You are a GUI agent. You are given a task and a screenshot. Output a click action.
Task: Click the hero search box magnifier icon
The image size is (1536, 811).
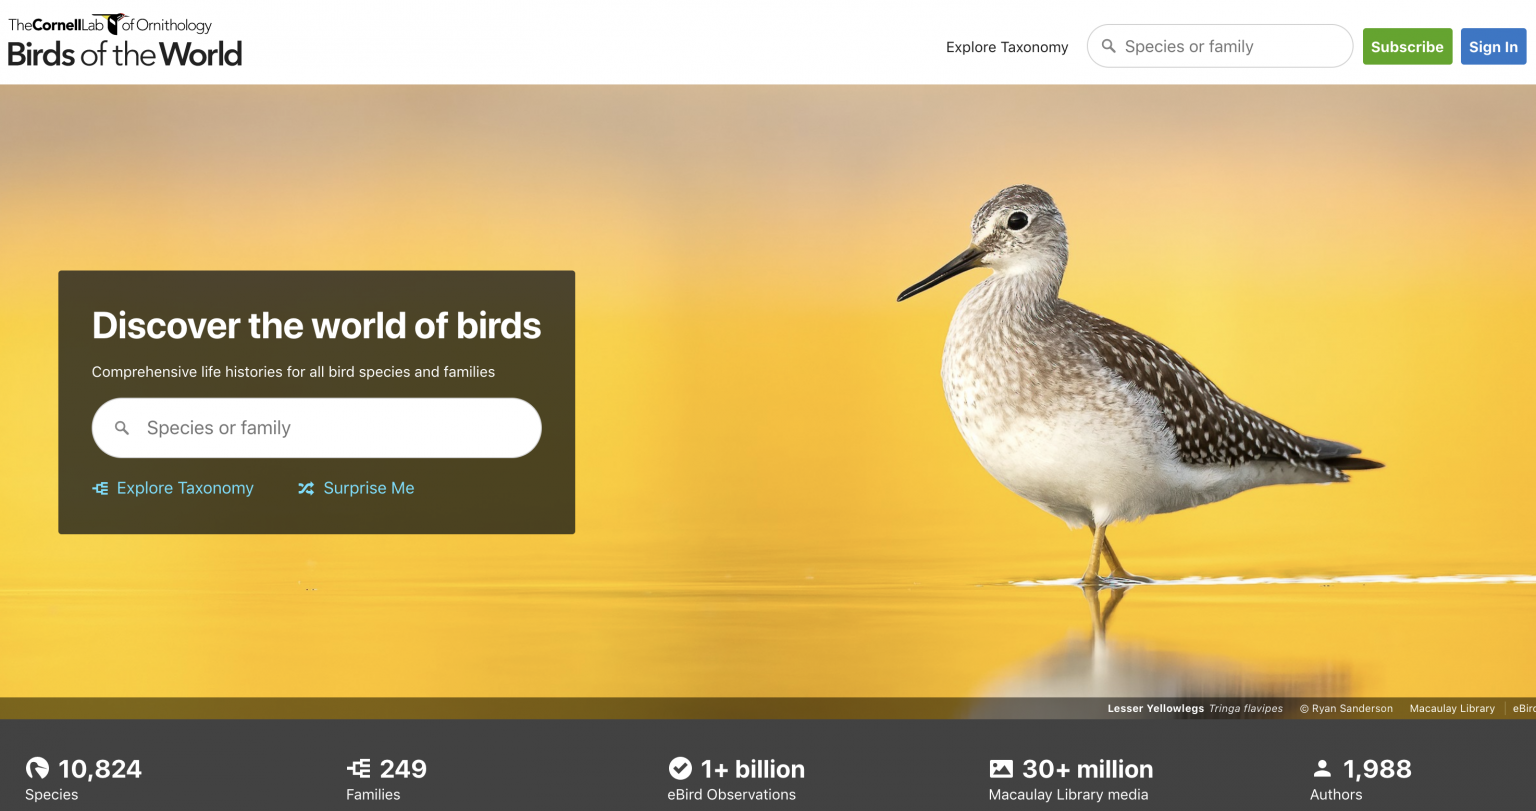click(122, 428)
